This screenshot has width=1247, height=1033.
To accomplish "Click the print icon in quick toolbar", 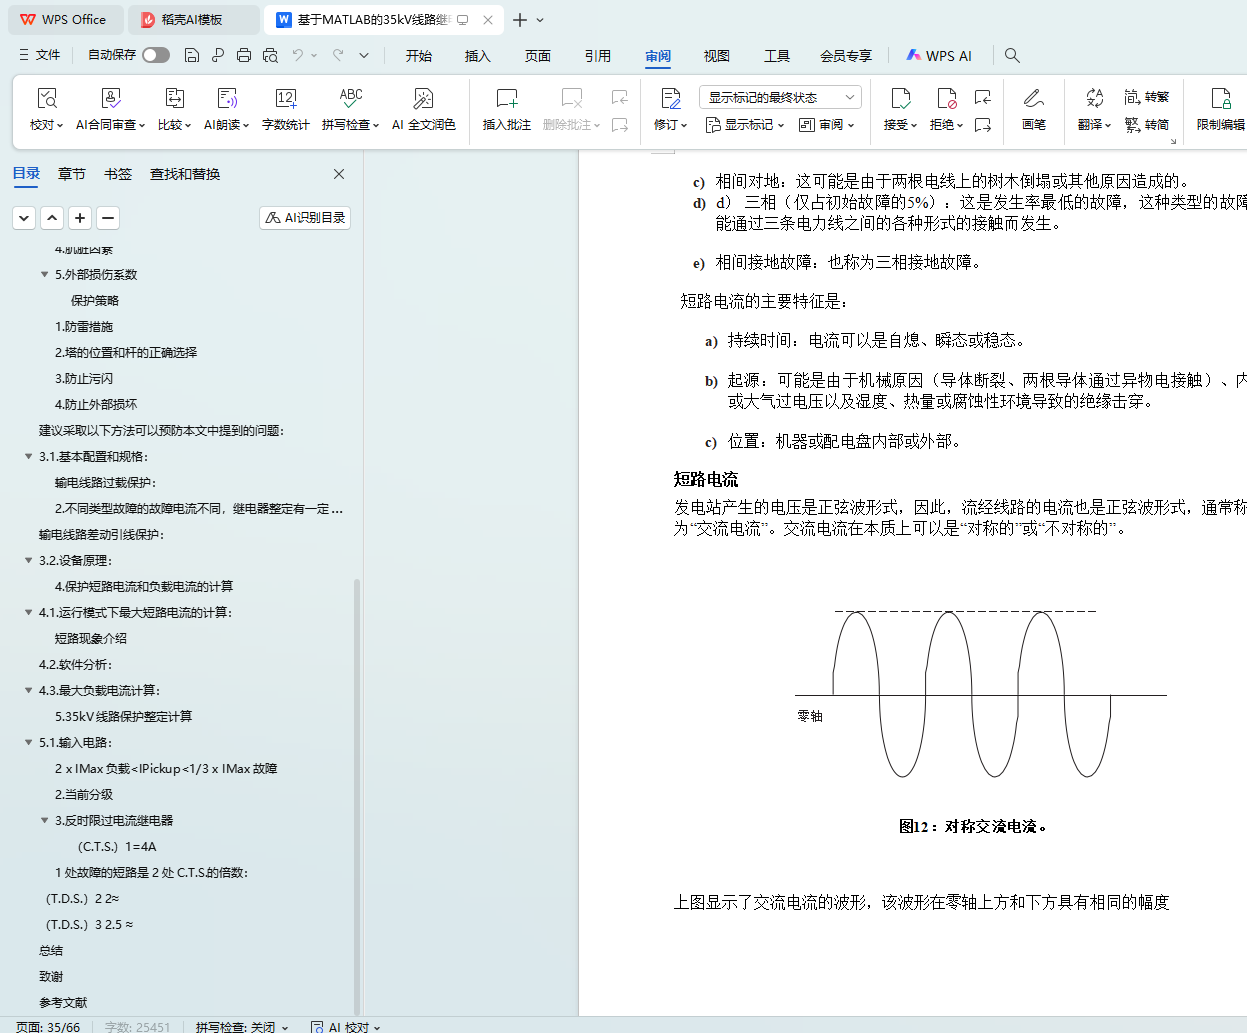I will pos(244,55).
